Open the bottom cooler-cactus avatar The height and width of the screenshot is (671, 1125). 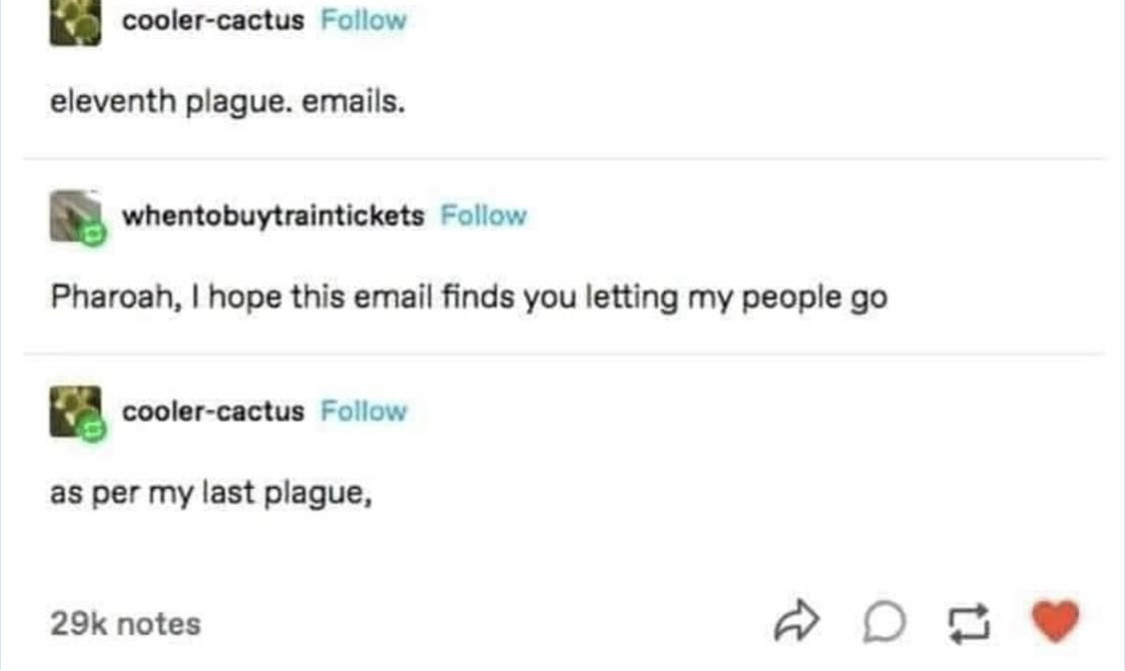[x=75, y=411]
